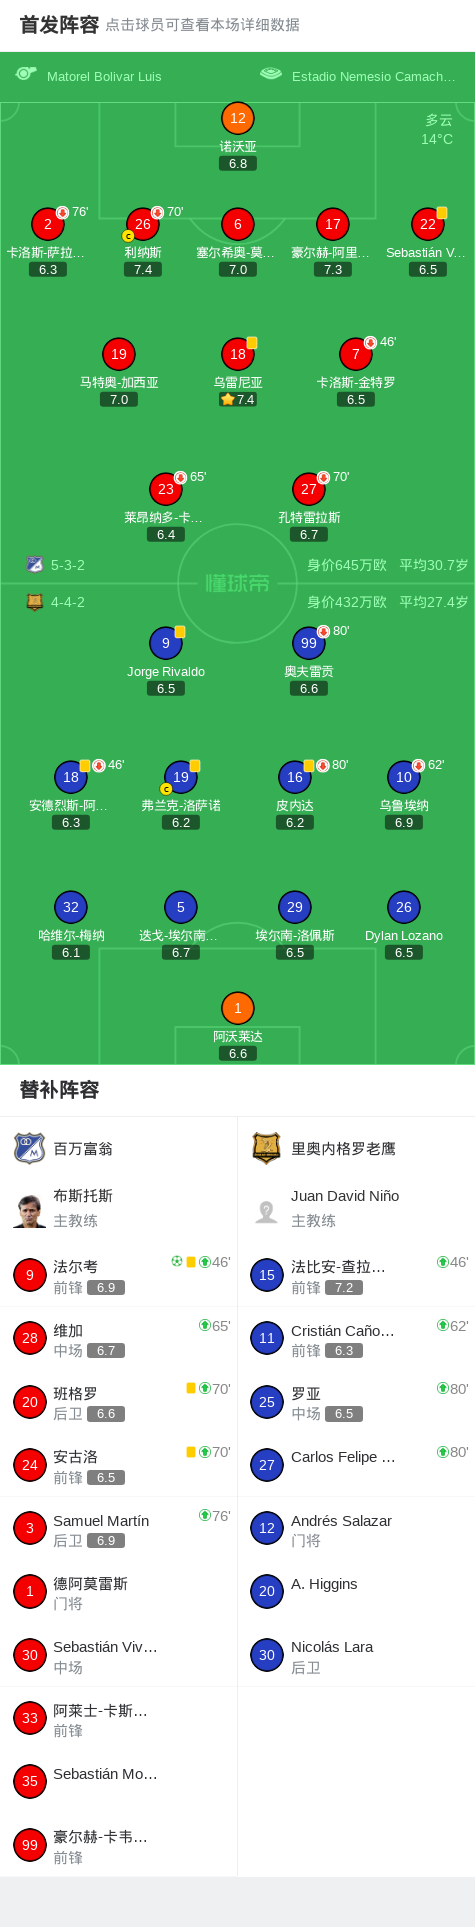This screenshot has height=1927, width=475.
Task: Select Juan David Niño coach avatar
Action: 266,1211
